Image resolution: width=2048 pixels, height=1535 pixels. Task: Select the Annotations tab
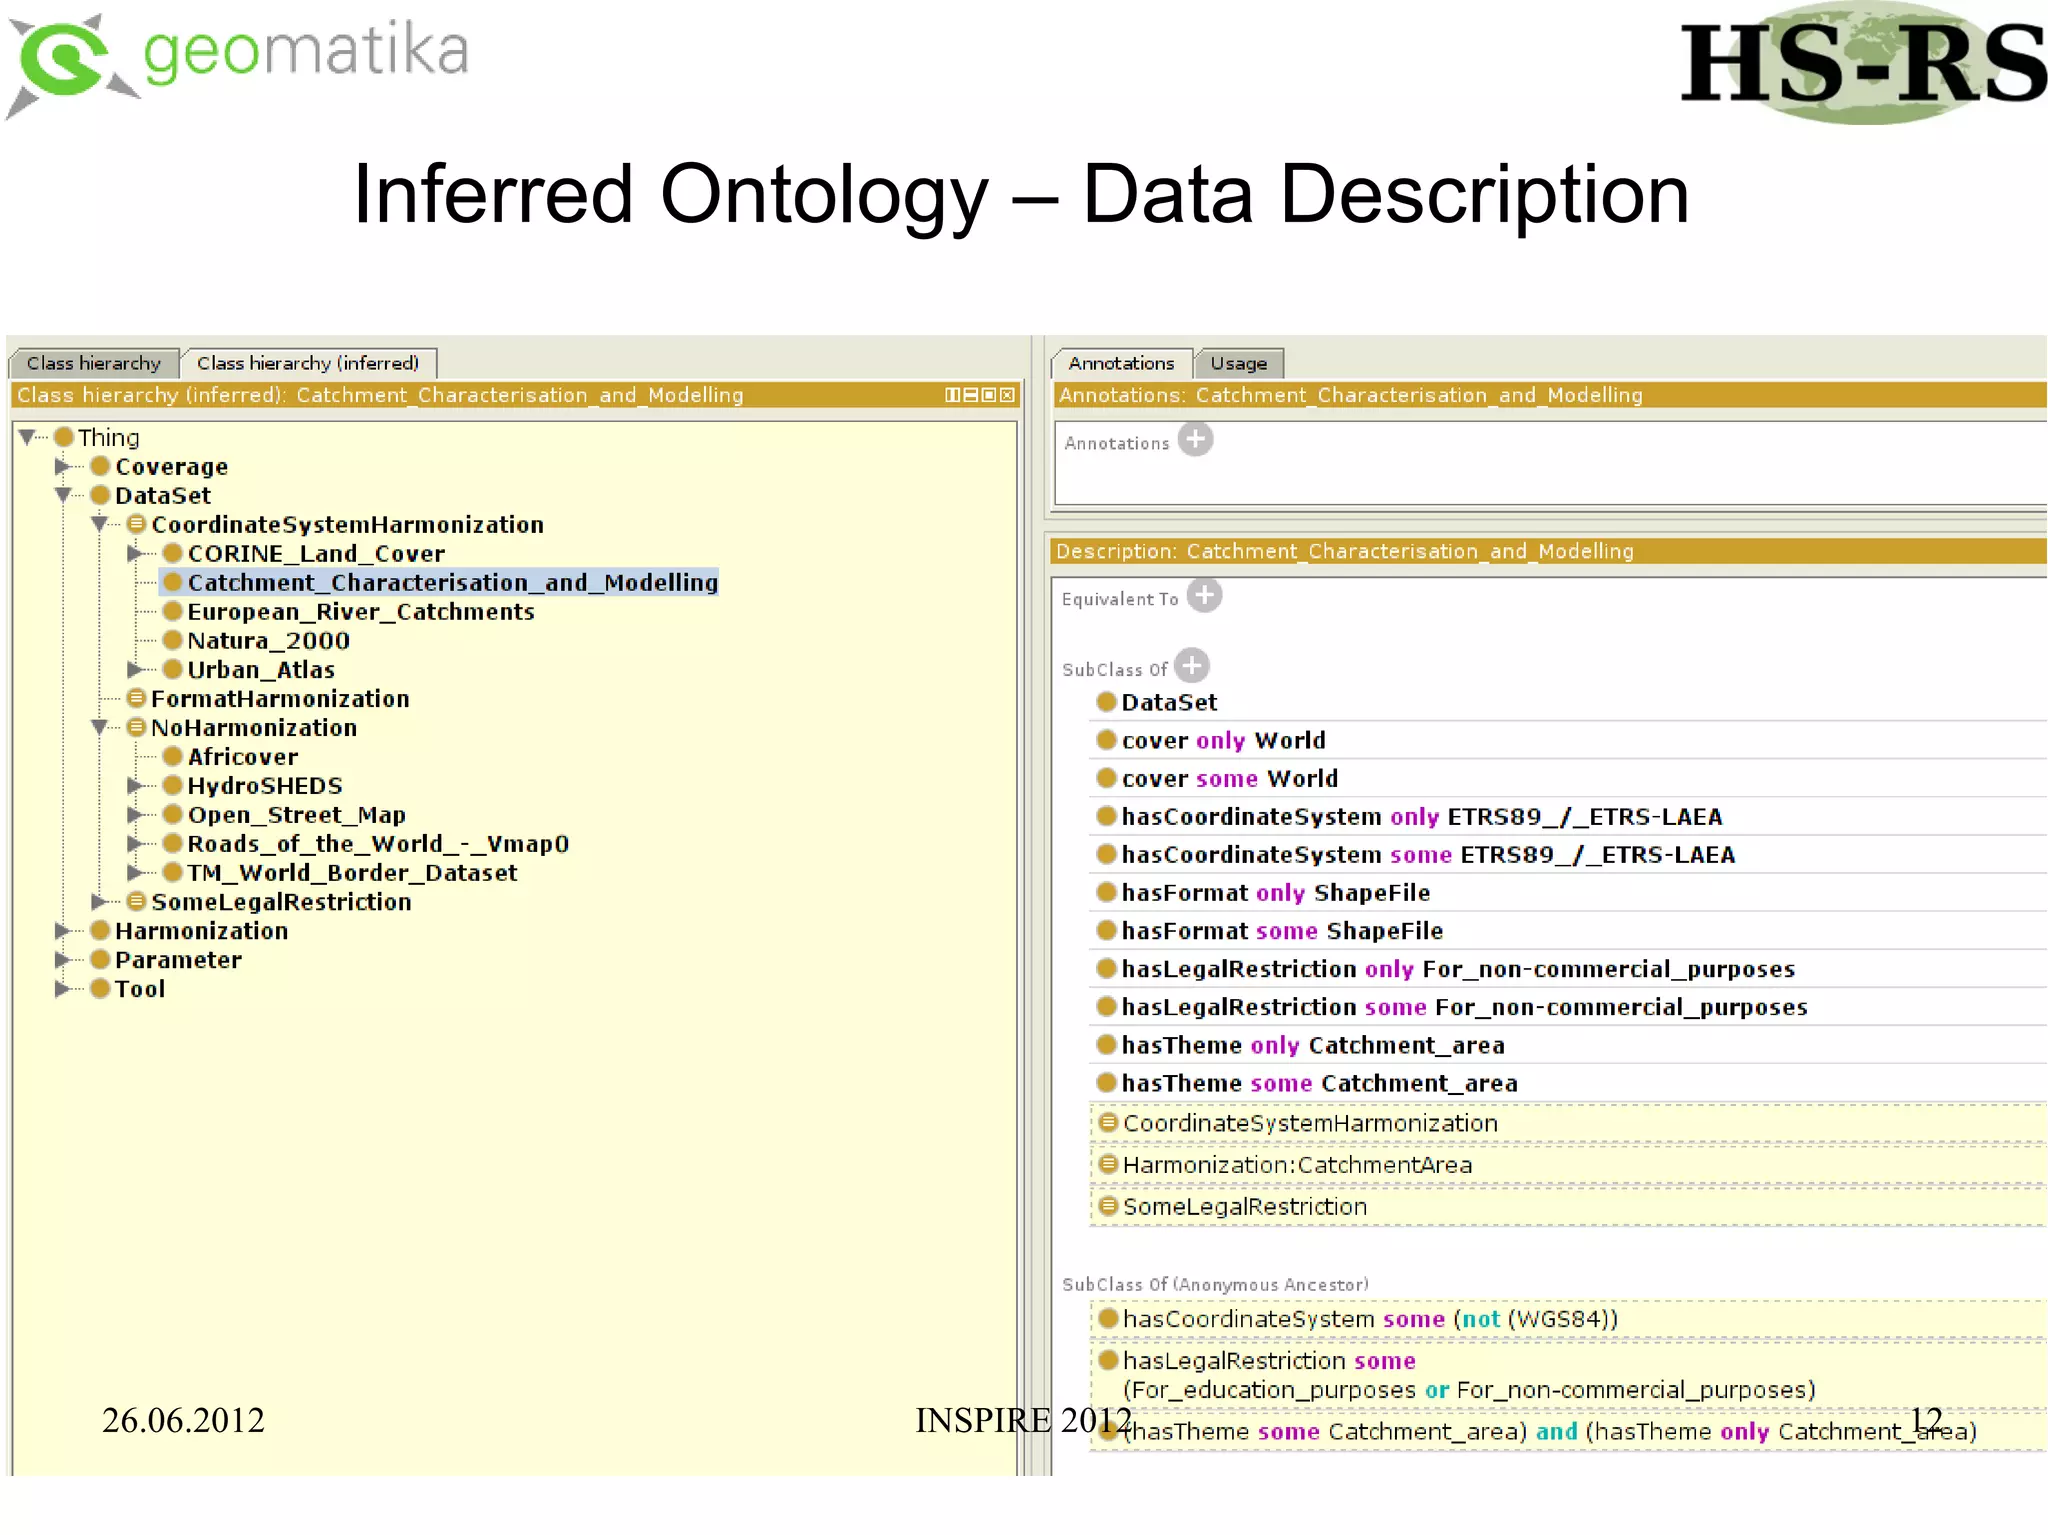[1121, 363]
